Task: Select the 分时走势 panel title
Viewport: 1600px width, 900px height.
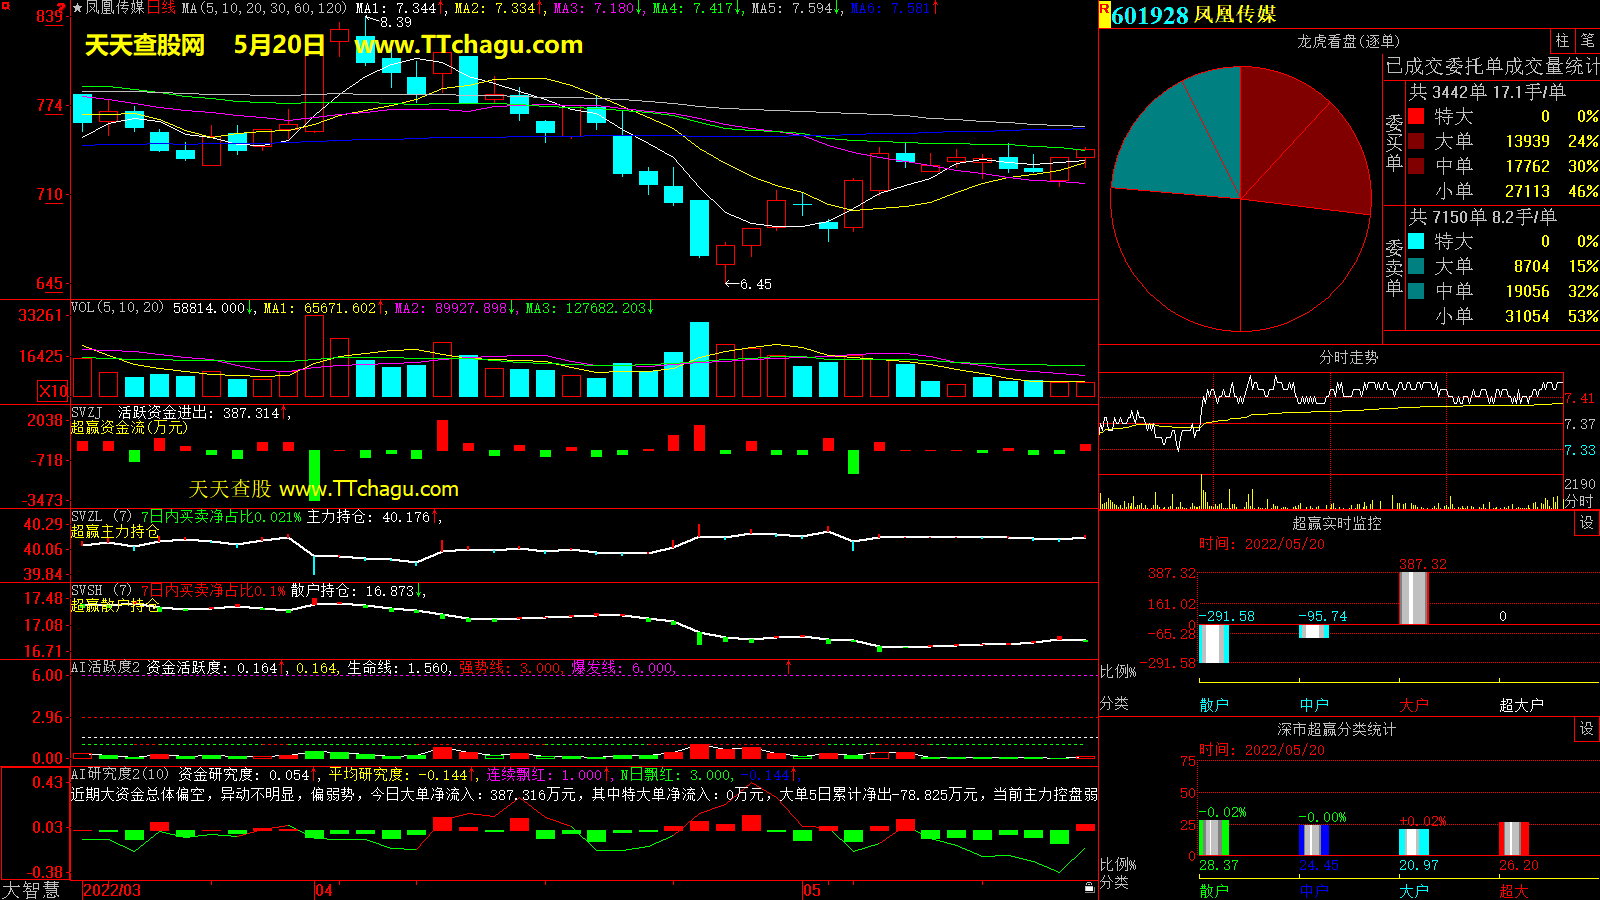Action: click(1348, 357)
